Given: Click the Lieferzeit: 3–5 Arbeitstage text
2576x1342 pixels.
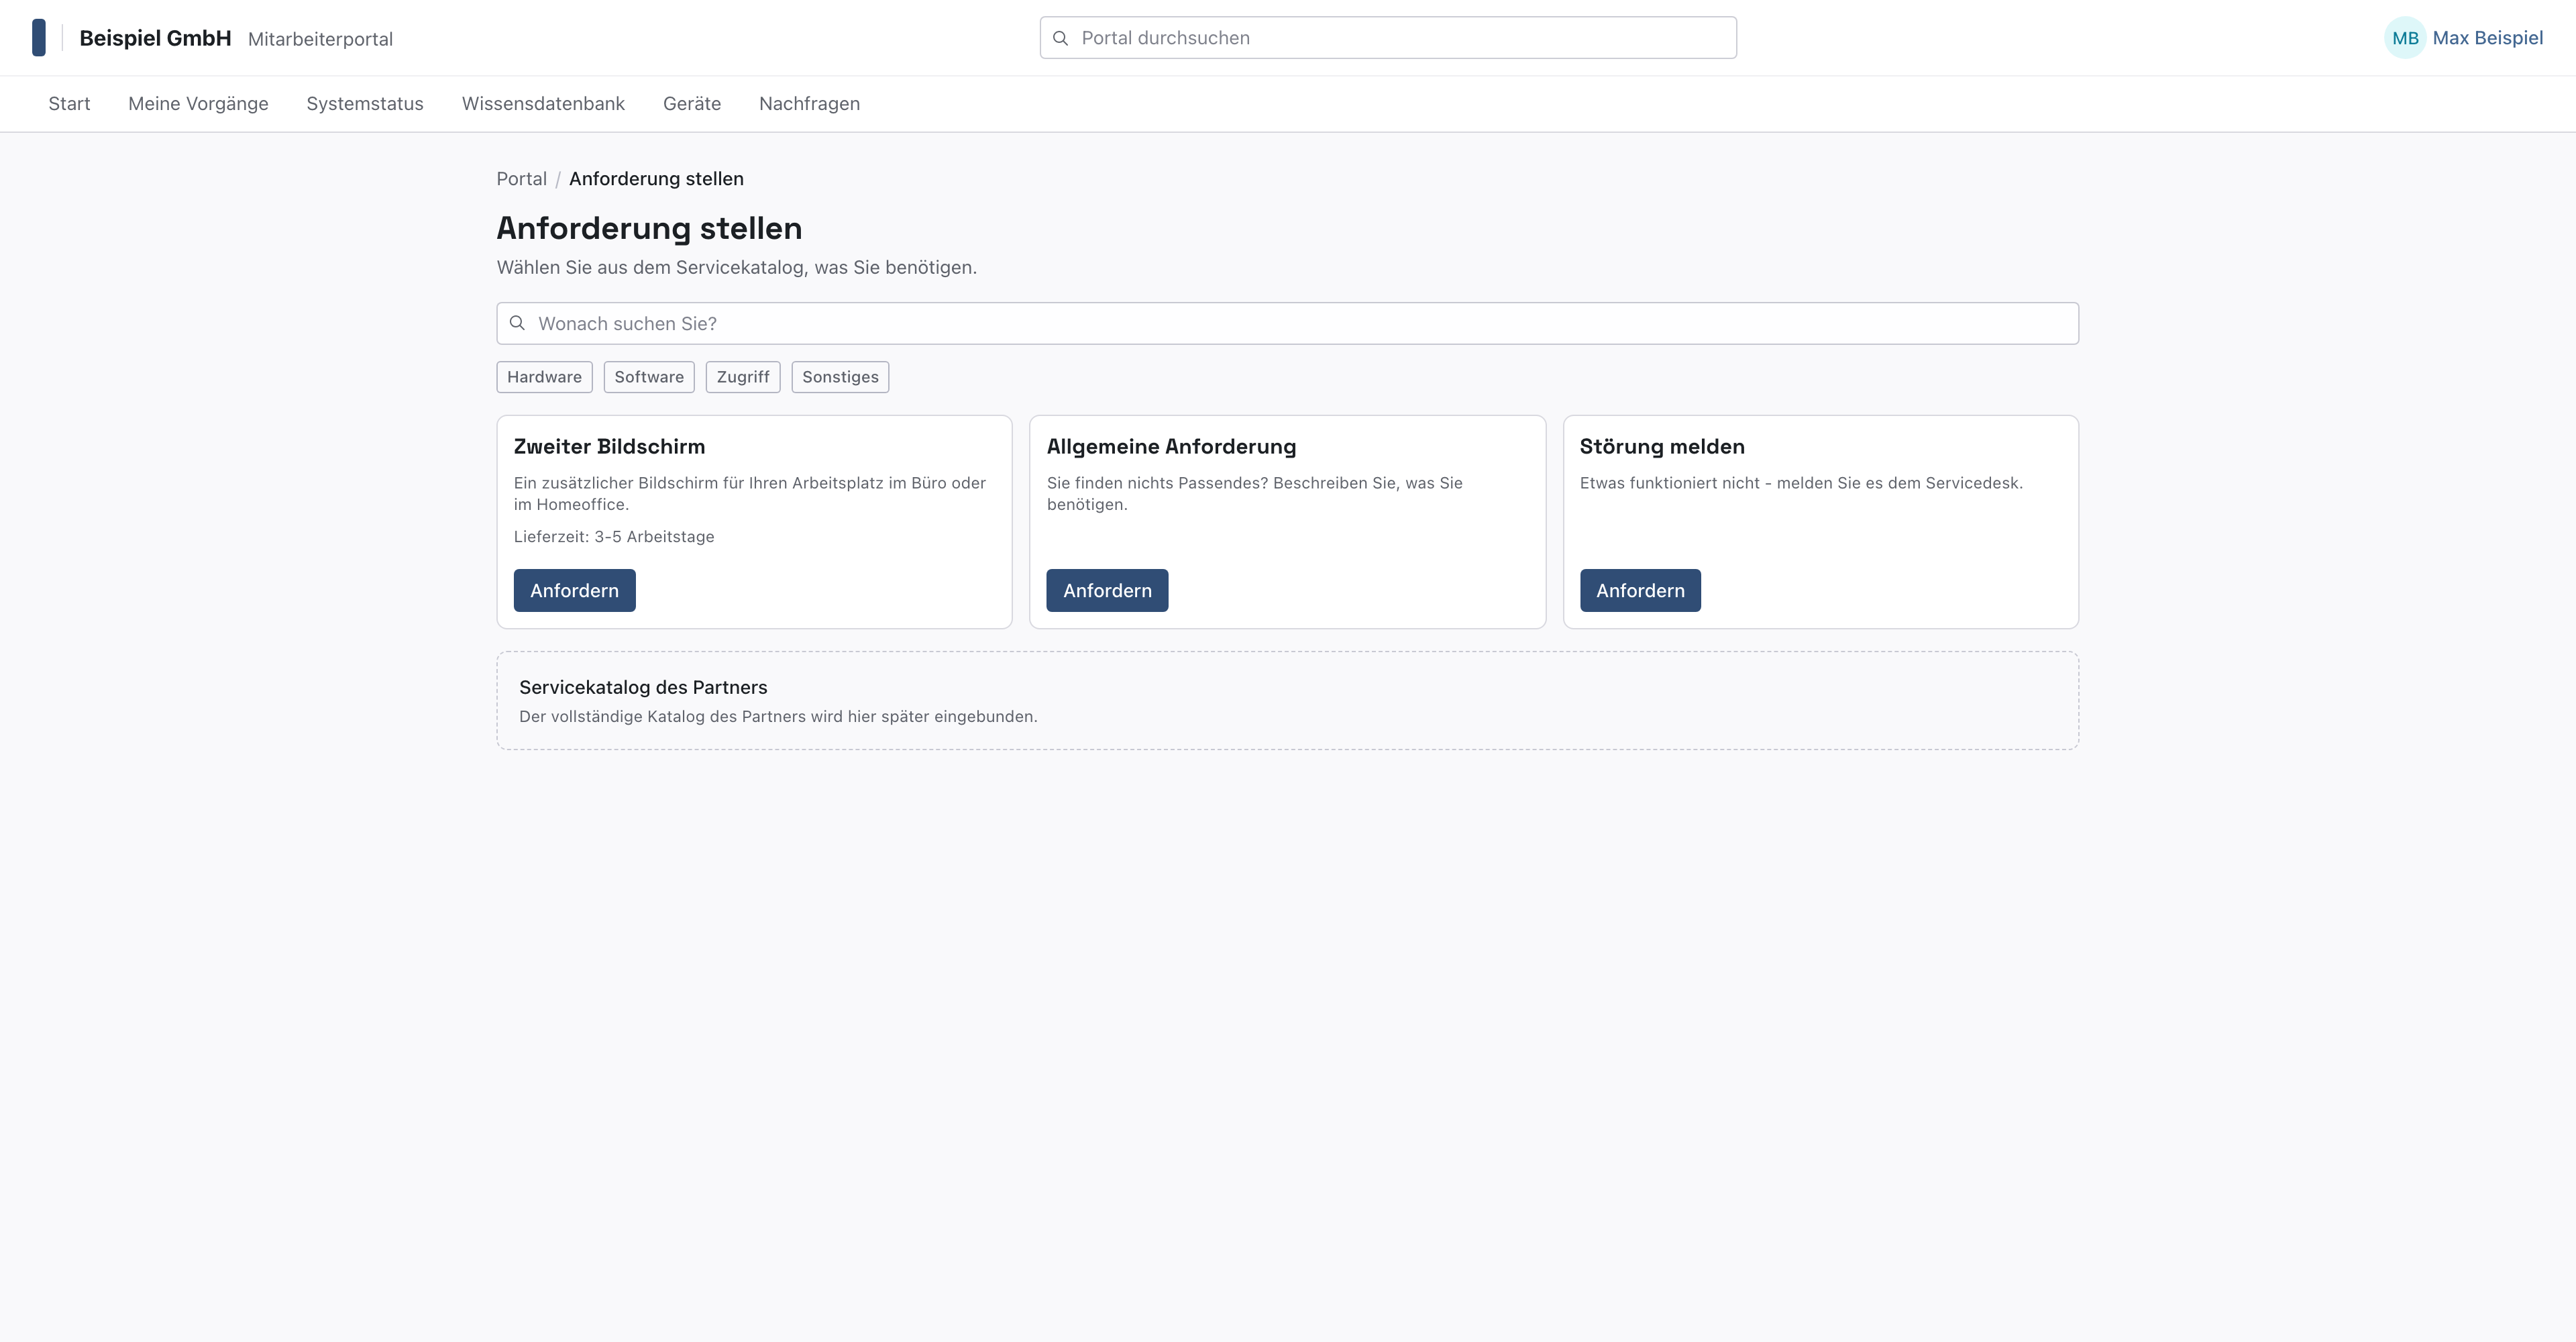Looking at the screenshot, I should point(614,537).
